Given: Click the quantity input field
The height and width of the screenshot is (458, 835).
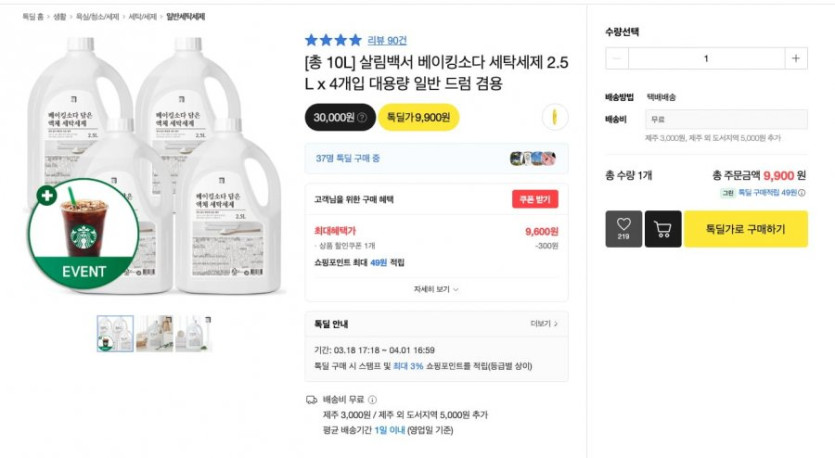Looking at the screenshot, I should coord(706,58).
